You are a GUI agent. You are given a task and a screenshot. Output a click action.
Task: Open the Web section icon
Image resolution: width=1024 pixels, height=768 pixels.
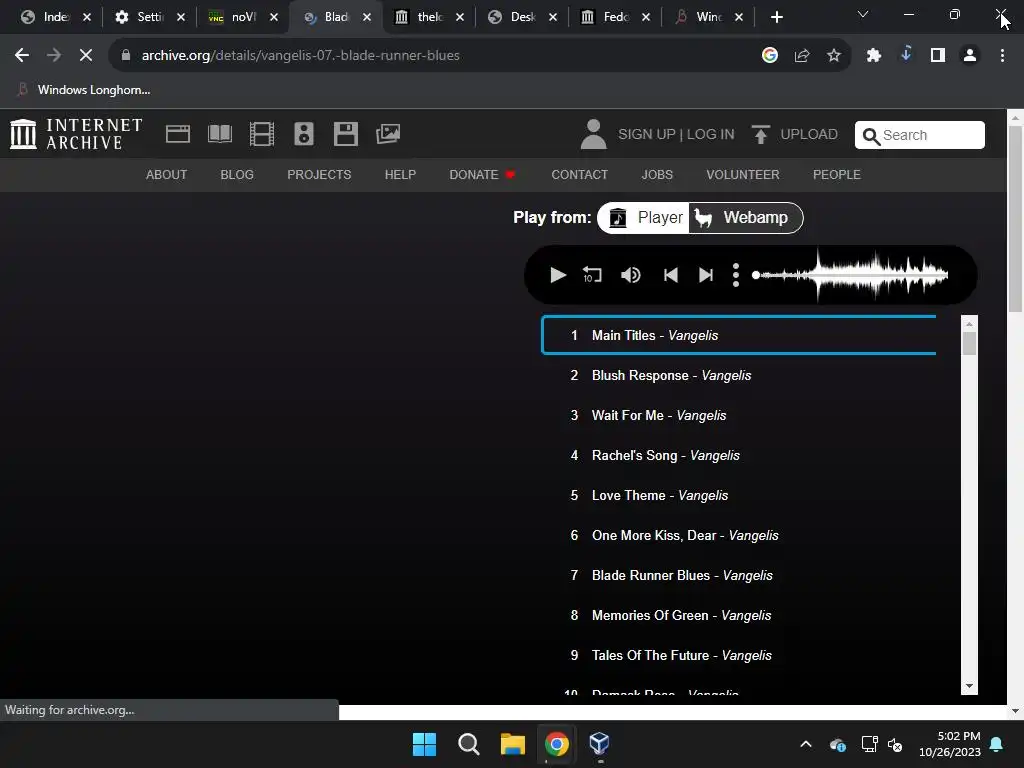click(178, 134)
